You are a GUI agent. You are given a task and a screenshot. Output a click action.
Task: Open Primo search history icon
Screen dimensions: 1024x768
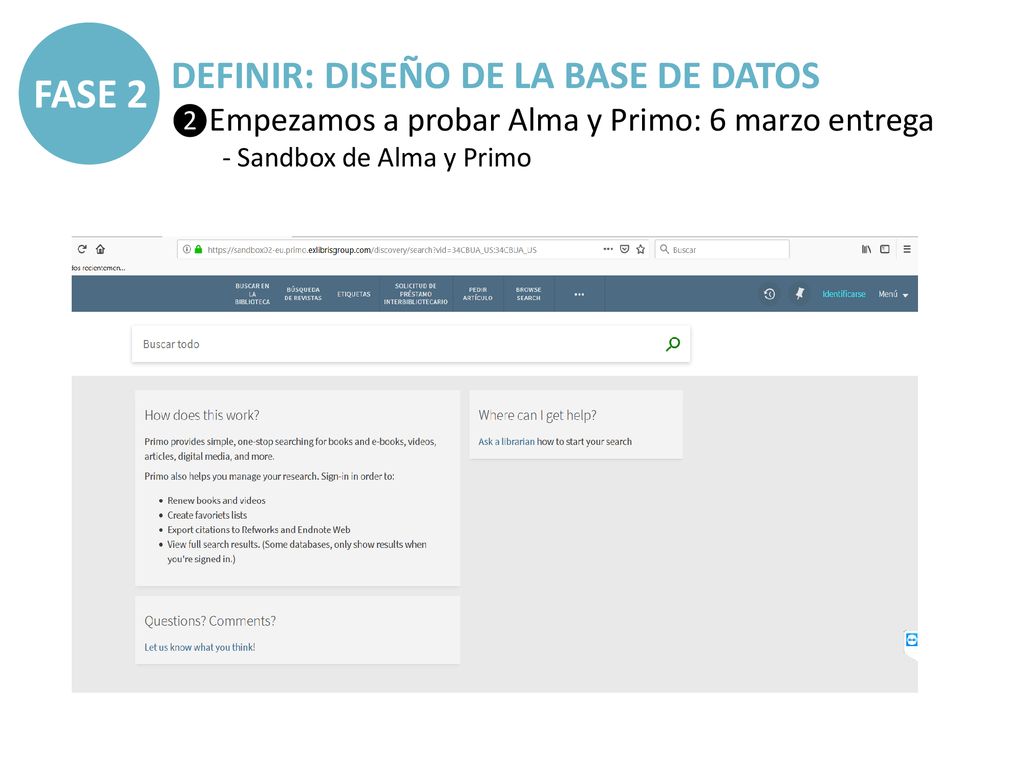tap(769, 294)
